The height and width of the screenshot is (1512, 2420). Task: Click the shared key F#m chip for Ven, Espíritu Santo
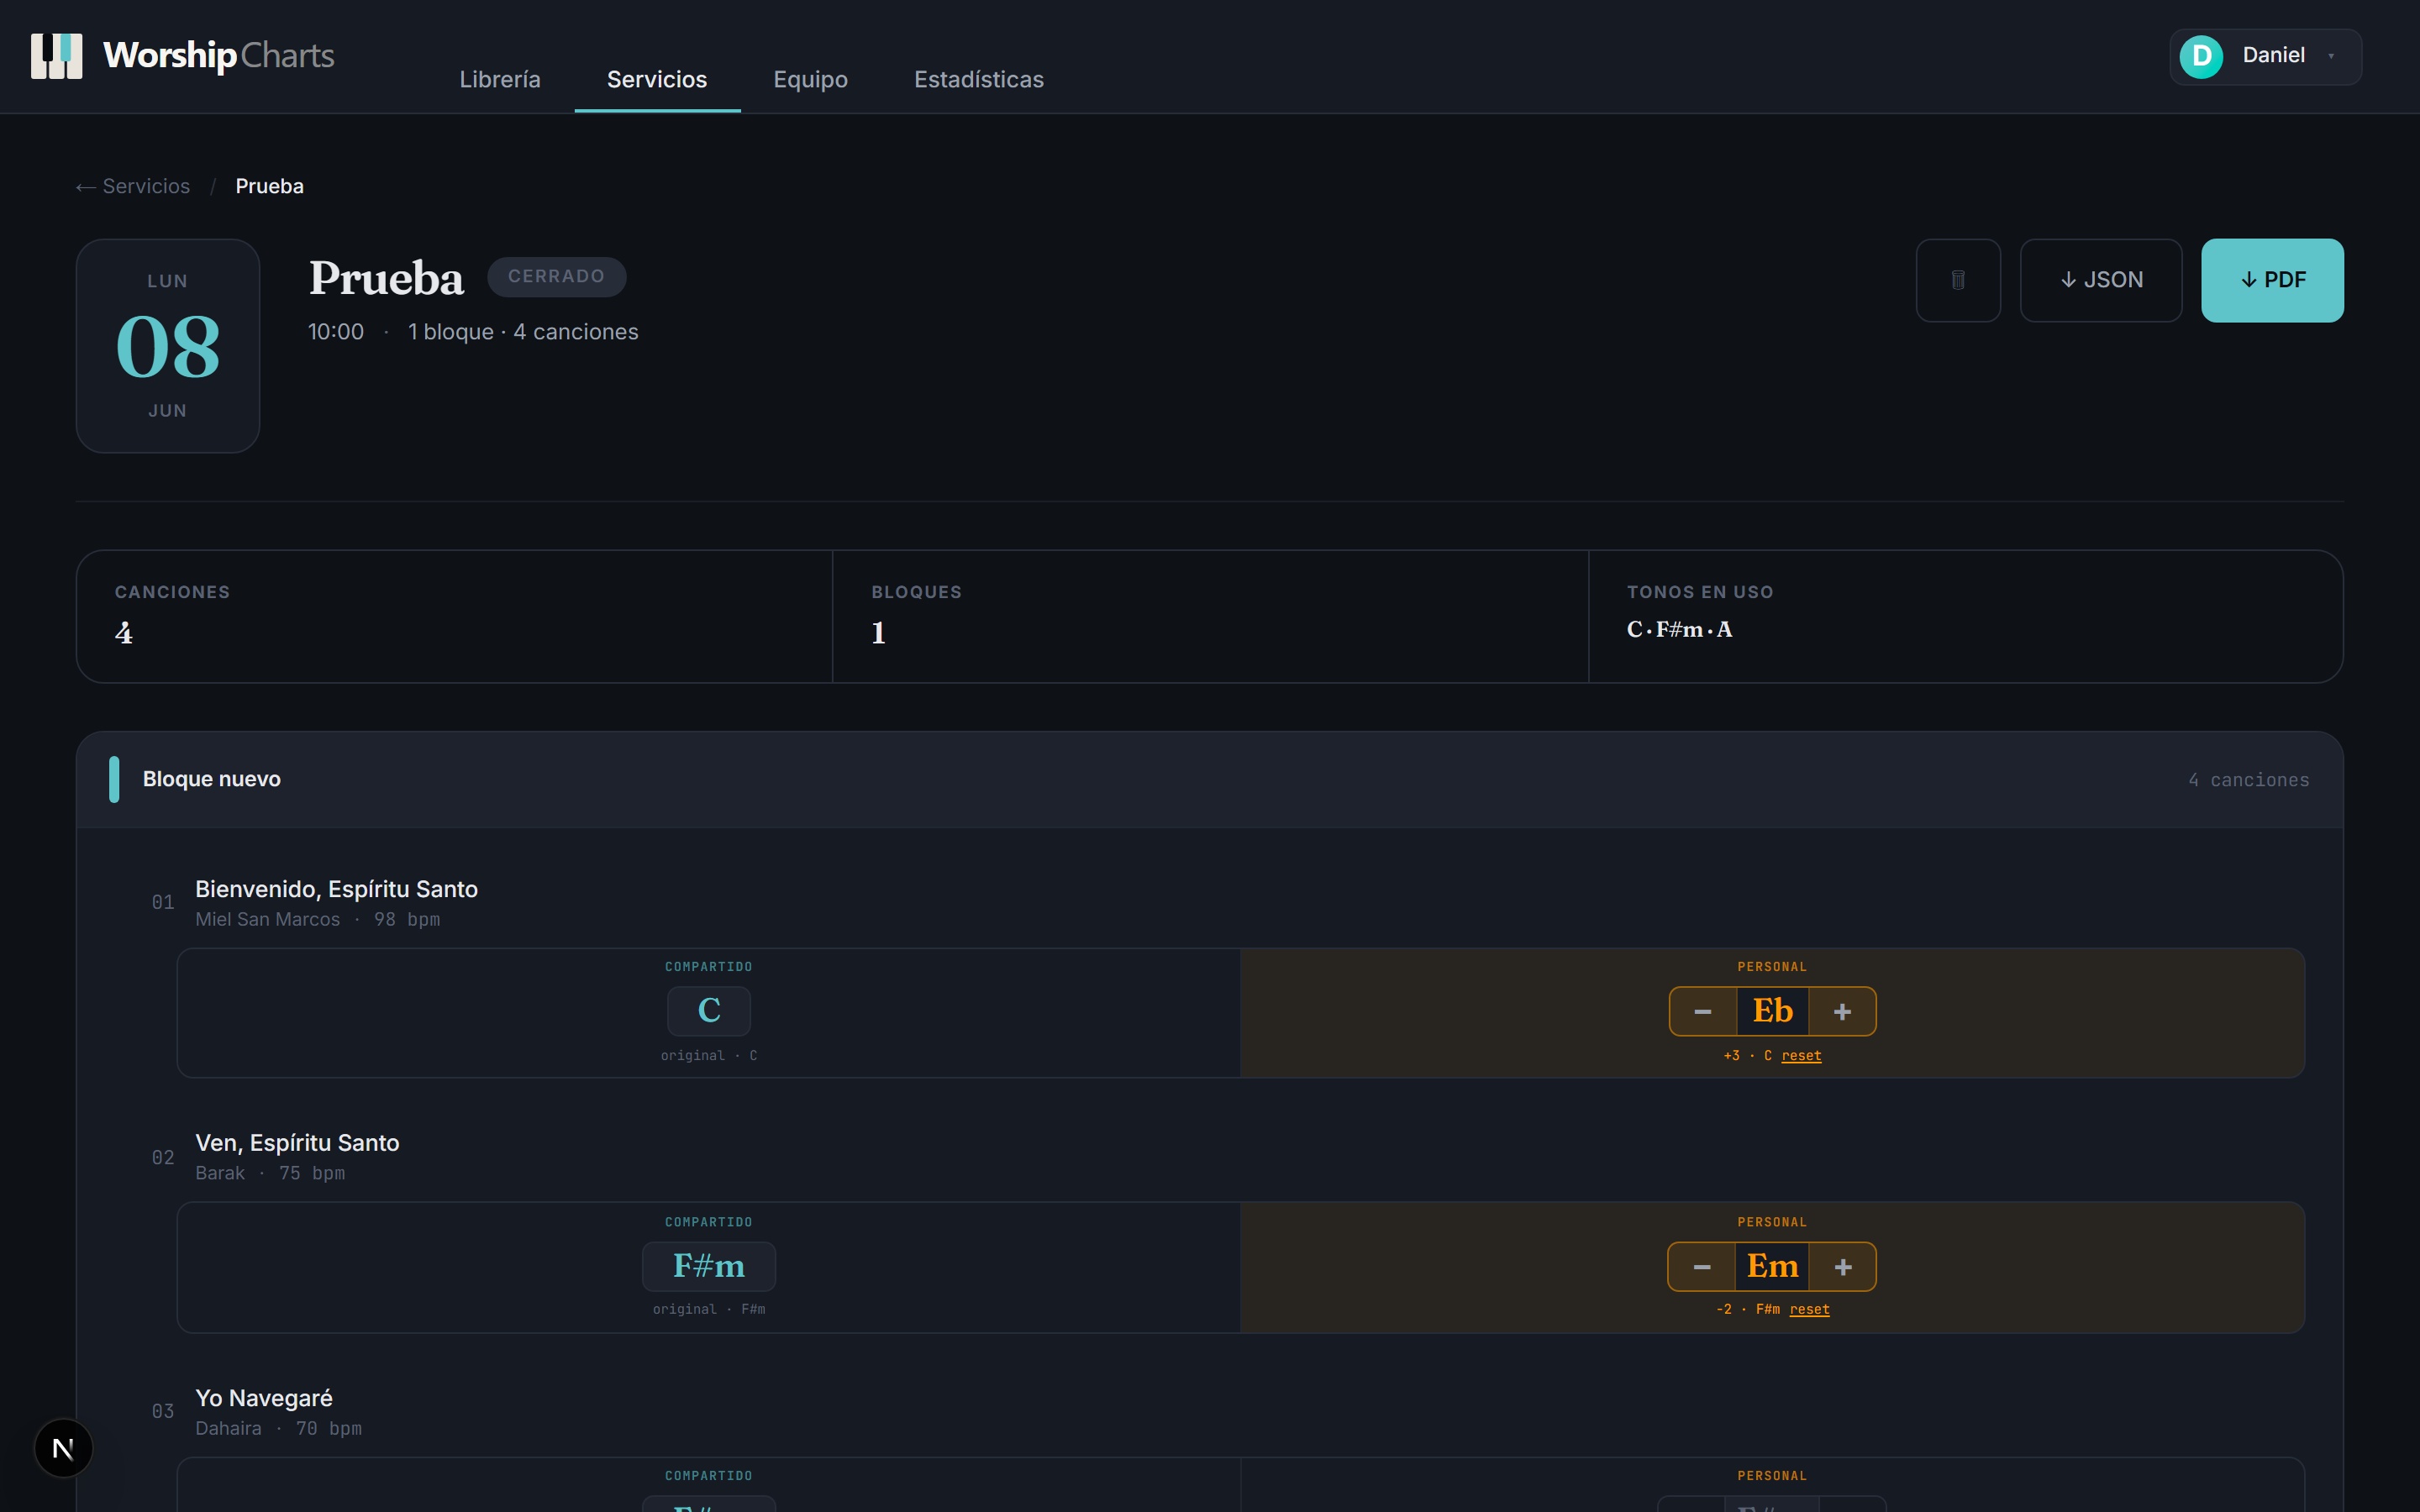tap(709, 1267)
